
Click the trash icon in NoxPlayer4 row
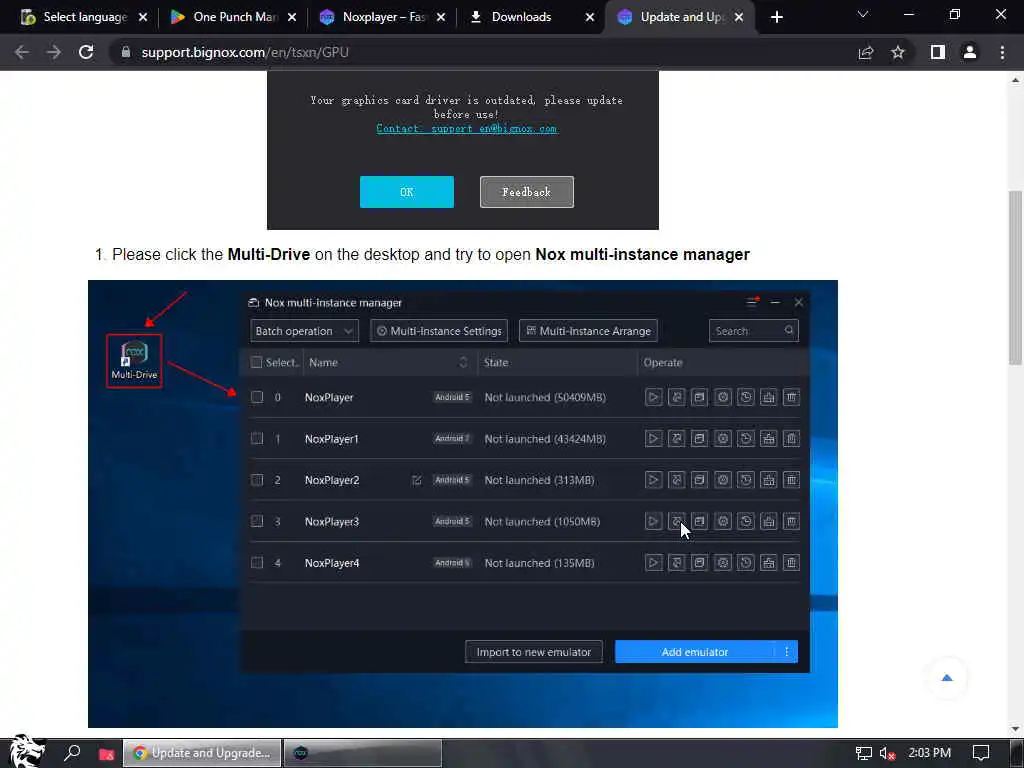pyautogui.click(x=792, y=562)
